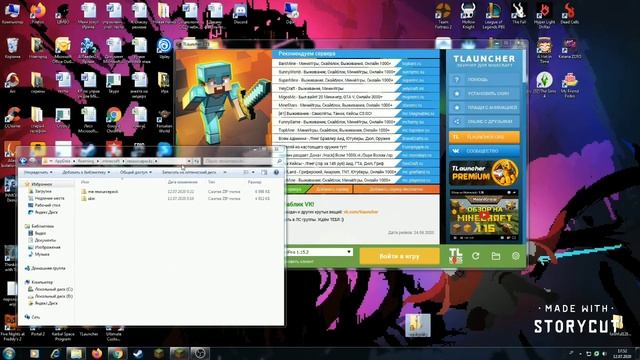640x360 pixels.
Task: Open the Organize menu in Explorer
Action: [38, 173]
